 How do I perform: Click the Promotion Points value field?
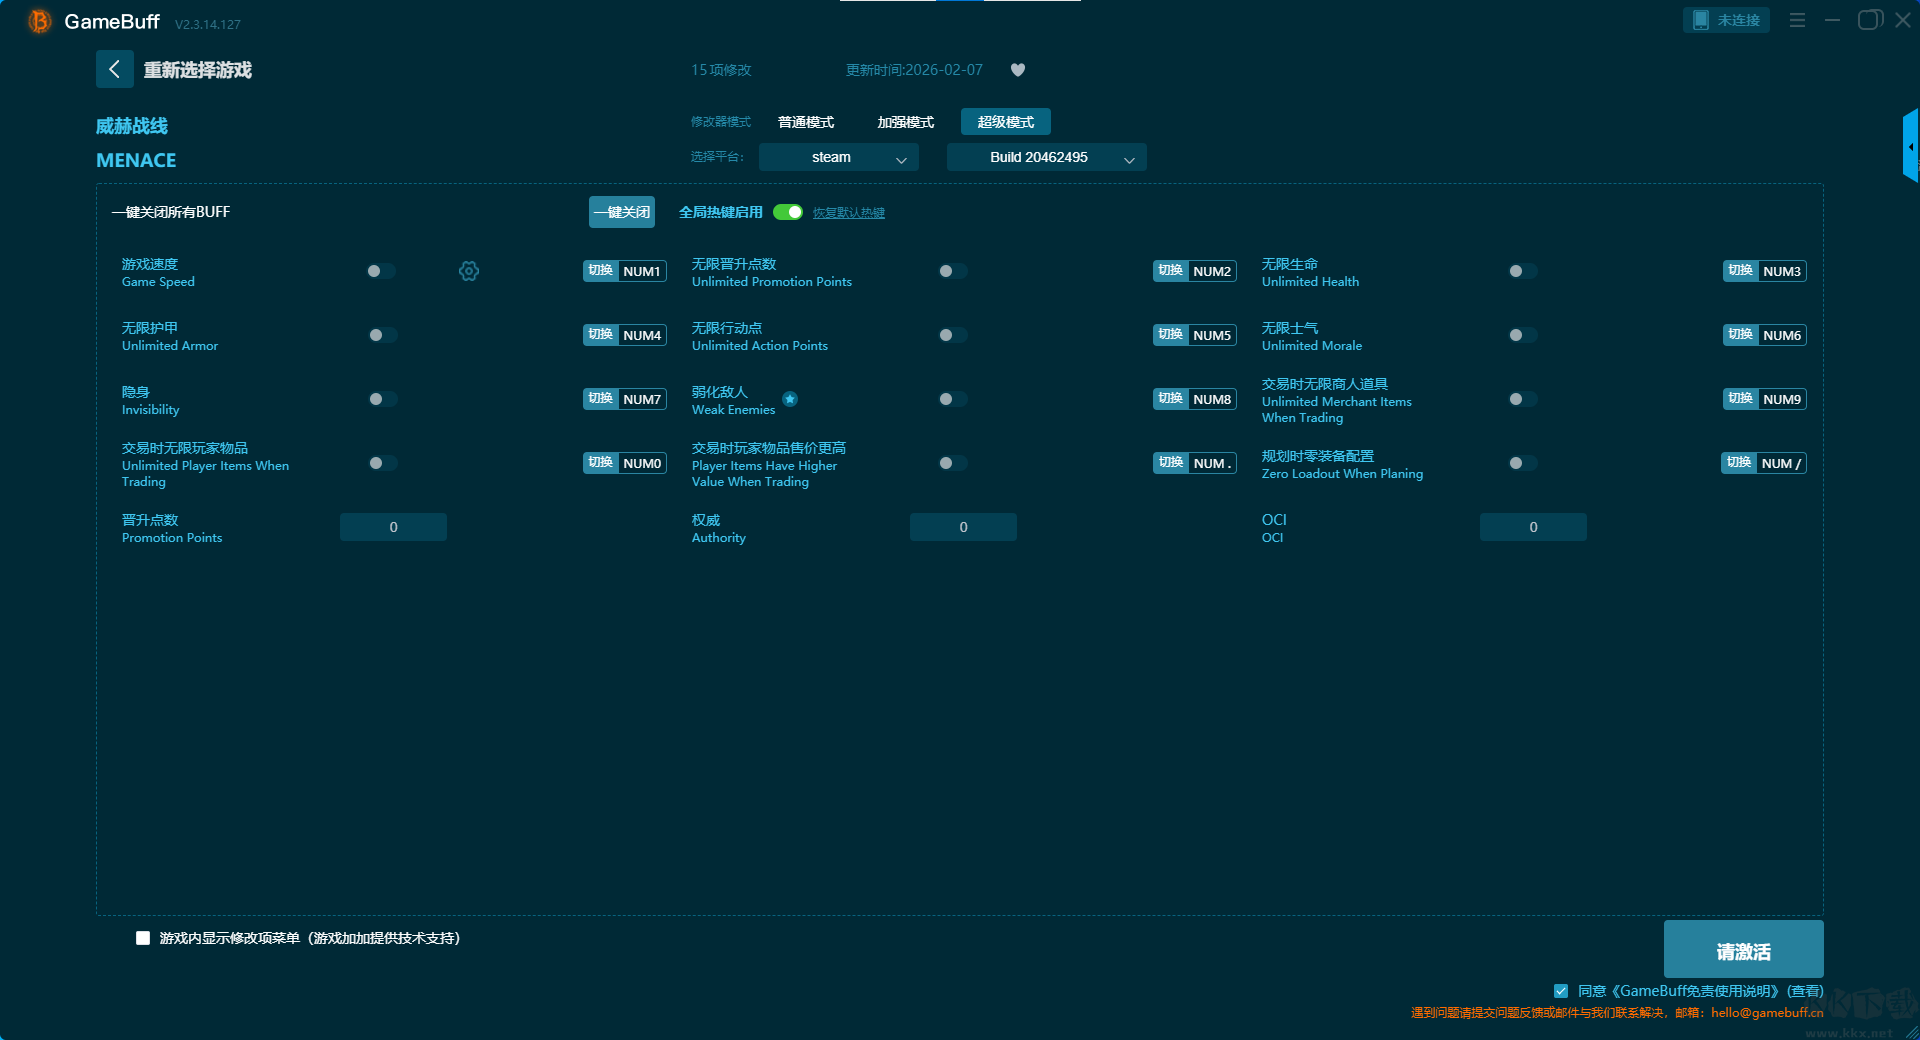coord(393,527)
